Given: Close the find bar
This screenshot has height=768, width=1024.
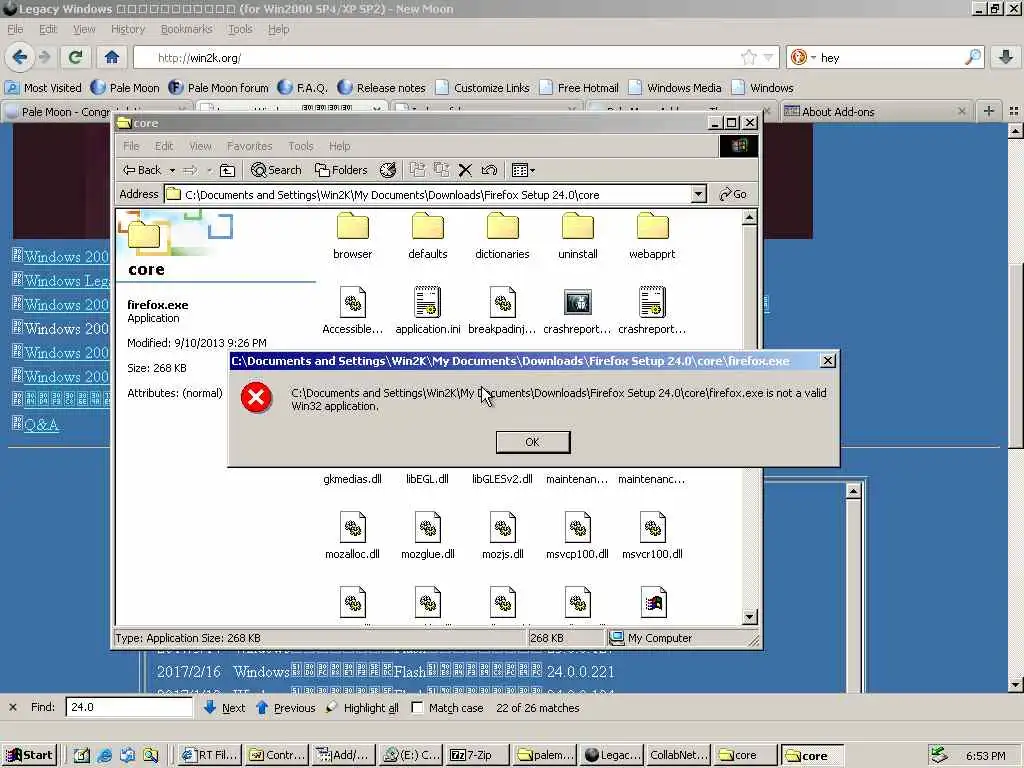Looking at the screenshot, I should pos(13,707).
